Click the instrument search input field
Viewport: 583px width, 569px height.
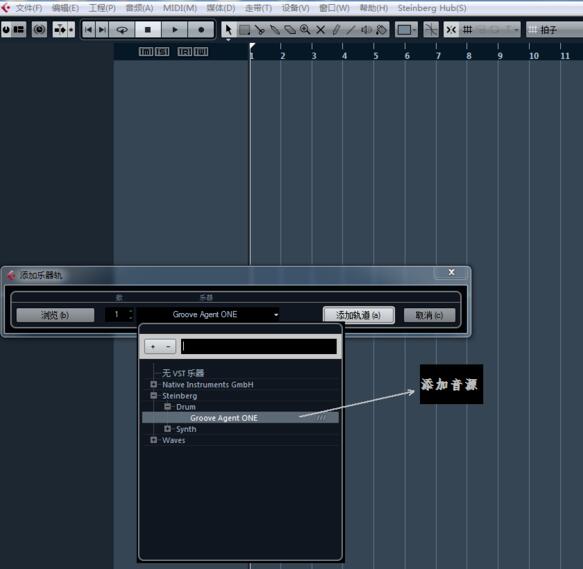click(259, 346)
